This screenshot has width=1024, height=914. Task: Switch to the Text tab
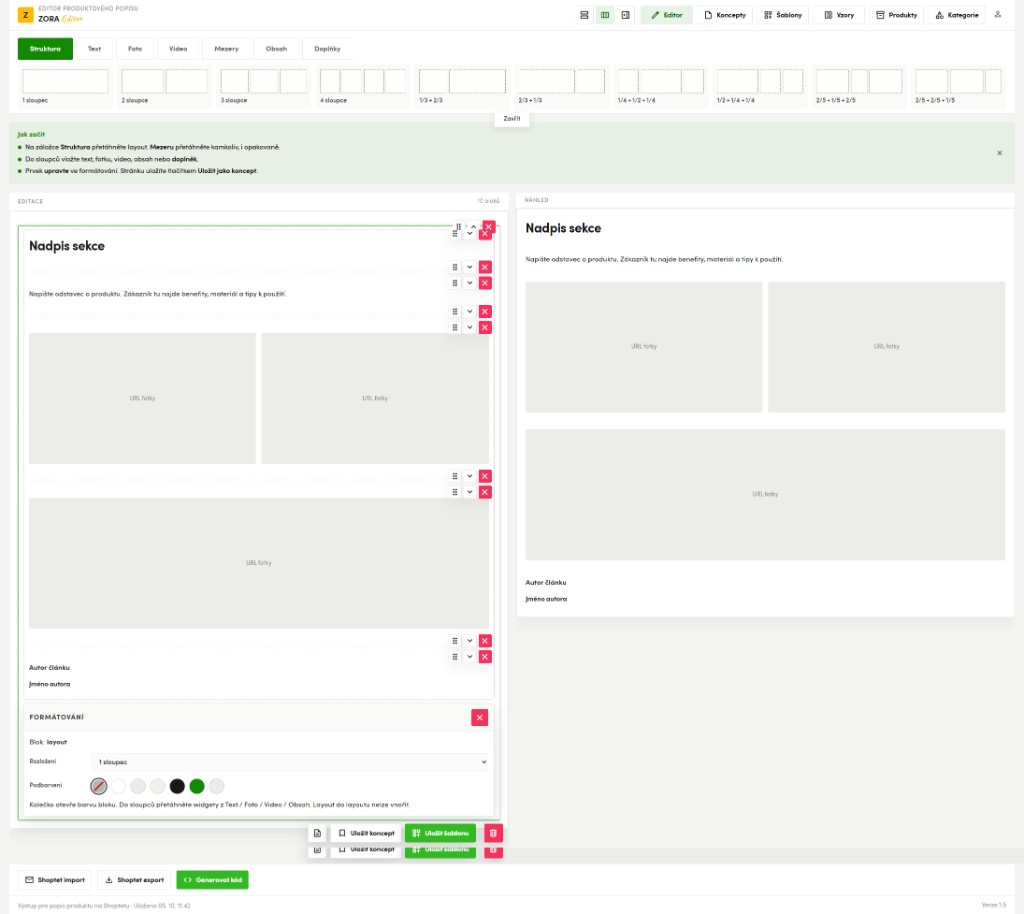pos(95,49)
